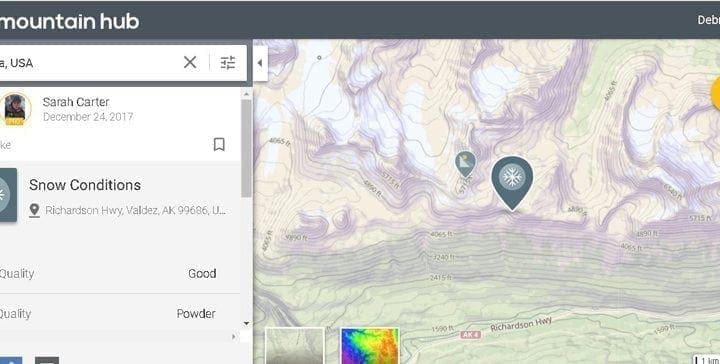The width and height of the screenshot is (720, 364).
Task: Open Sarah Carter's name link
Action: 76,102
